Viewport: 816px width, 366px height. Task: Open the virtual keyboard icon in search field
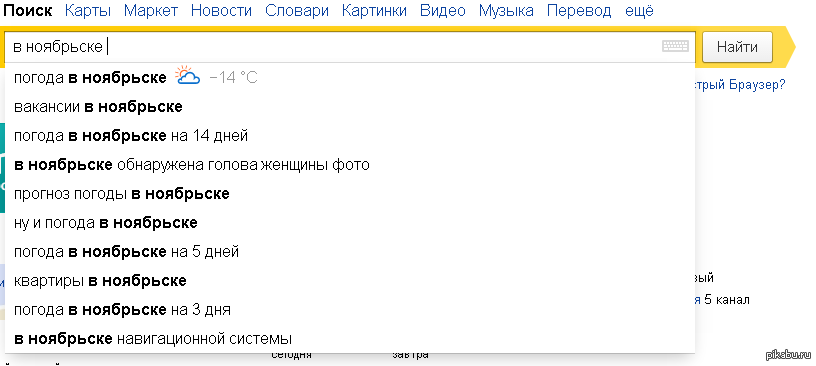[675, 46]
